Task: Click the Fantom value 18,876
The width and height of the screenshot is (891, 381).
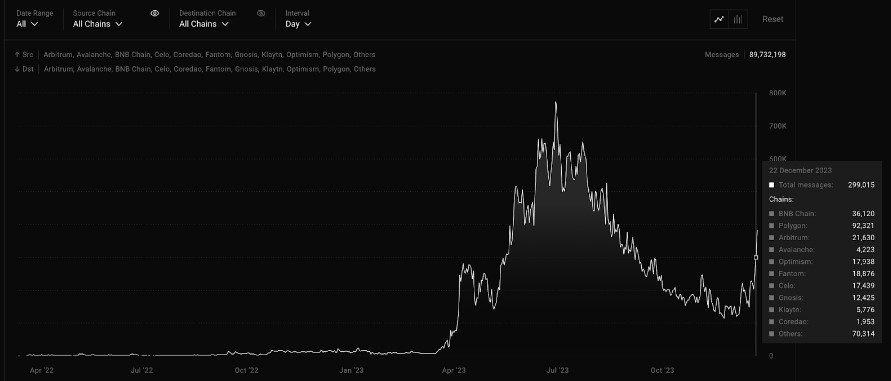Action: (x=864, y=274)
